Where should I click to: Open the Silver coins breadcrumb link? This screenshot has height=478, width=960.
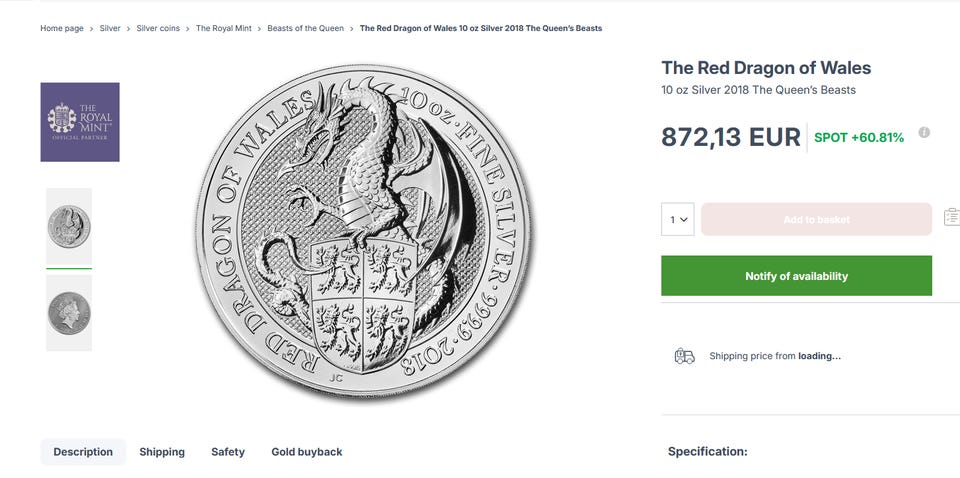pos(158,28)
